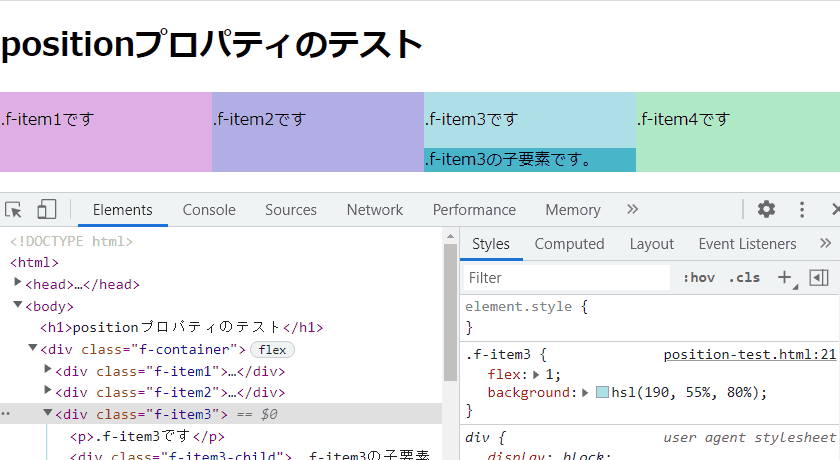Collapse the body element node
This screenshot has height=460, width=840.
click(x=18, y=305)
